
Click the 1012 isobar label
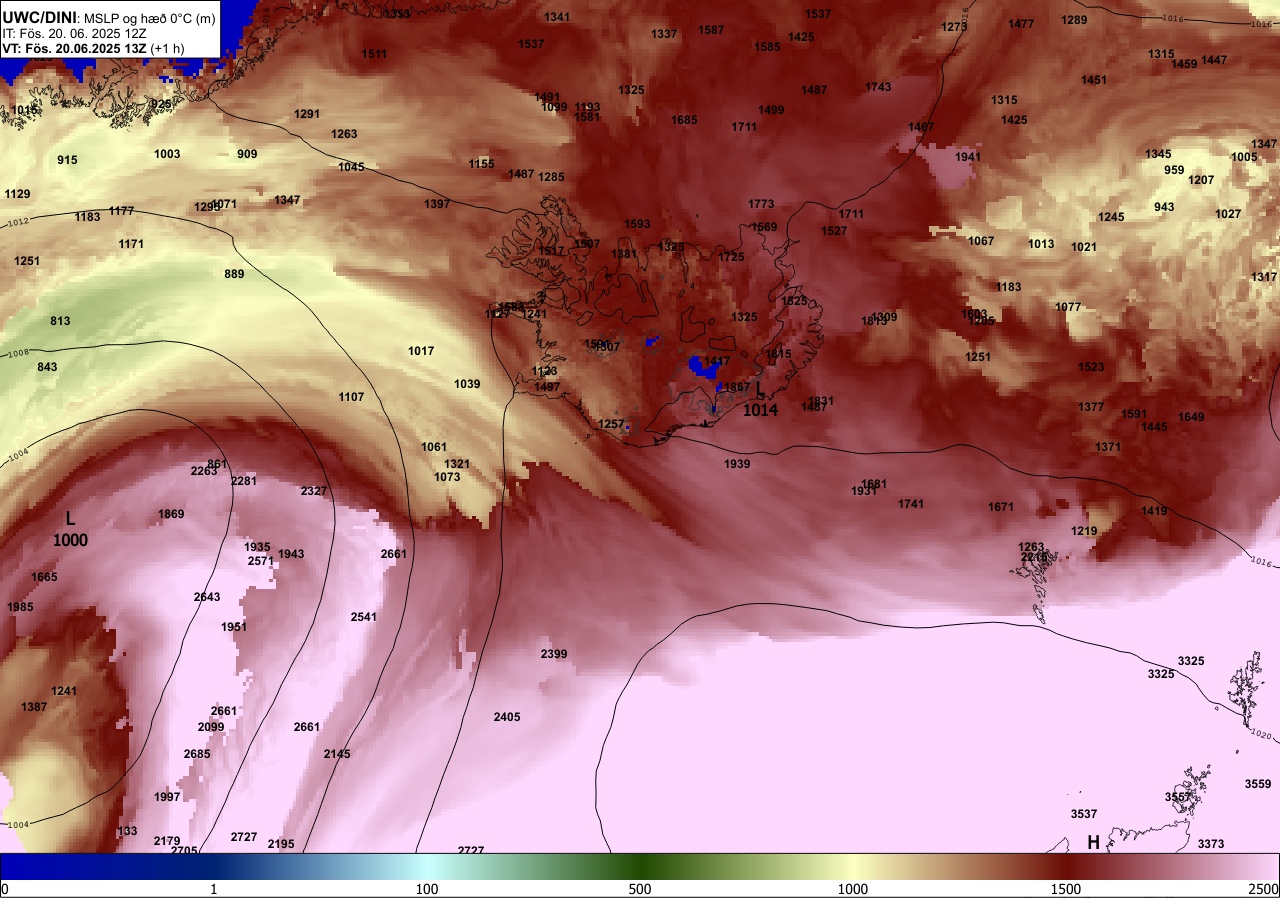18,222
